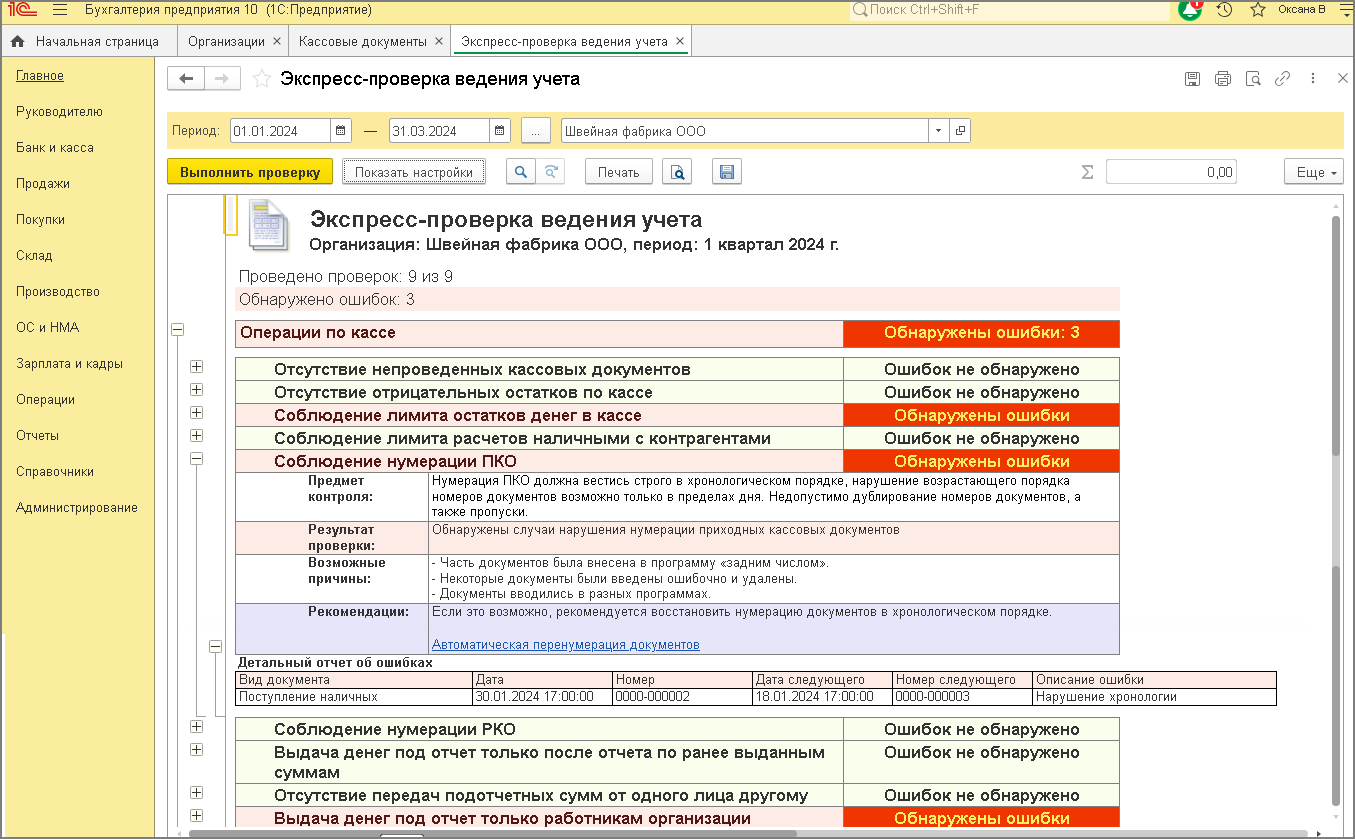
Task: Expand Отсутствие отрицательных остатков по кассе row
Action: pyautogui.click(x=197, y=390)
